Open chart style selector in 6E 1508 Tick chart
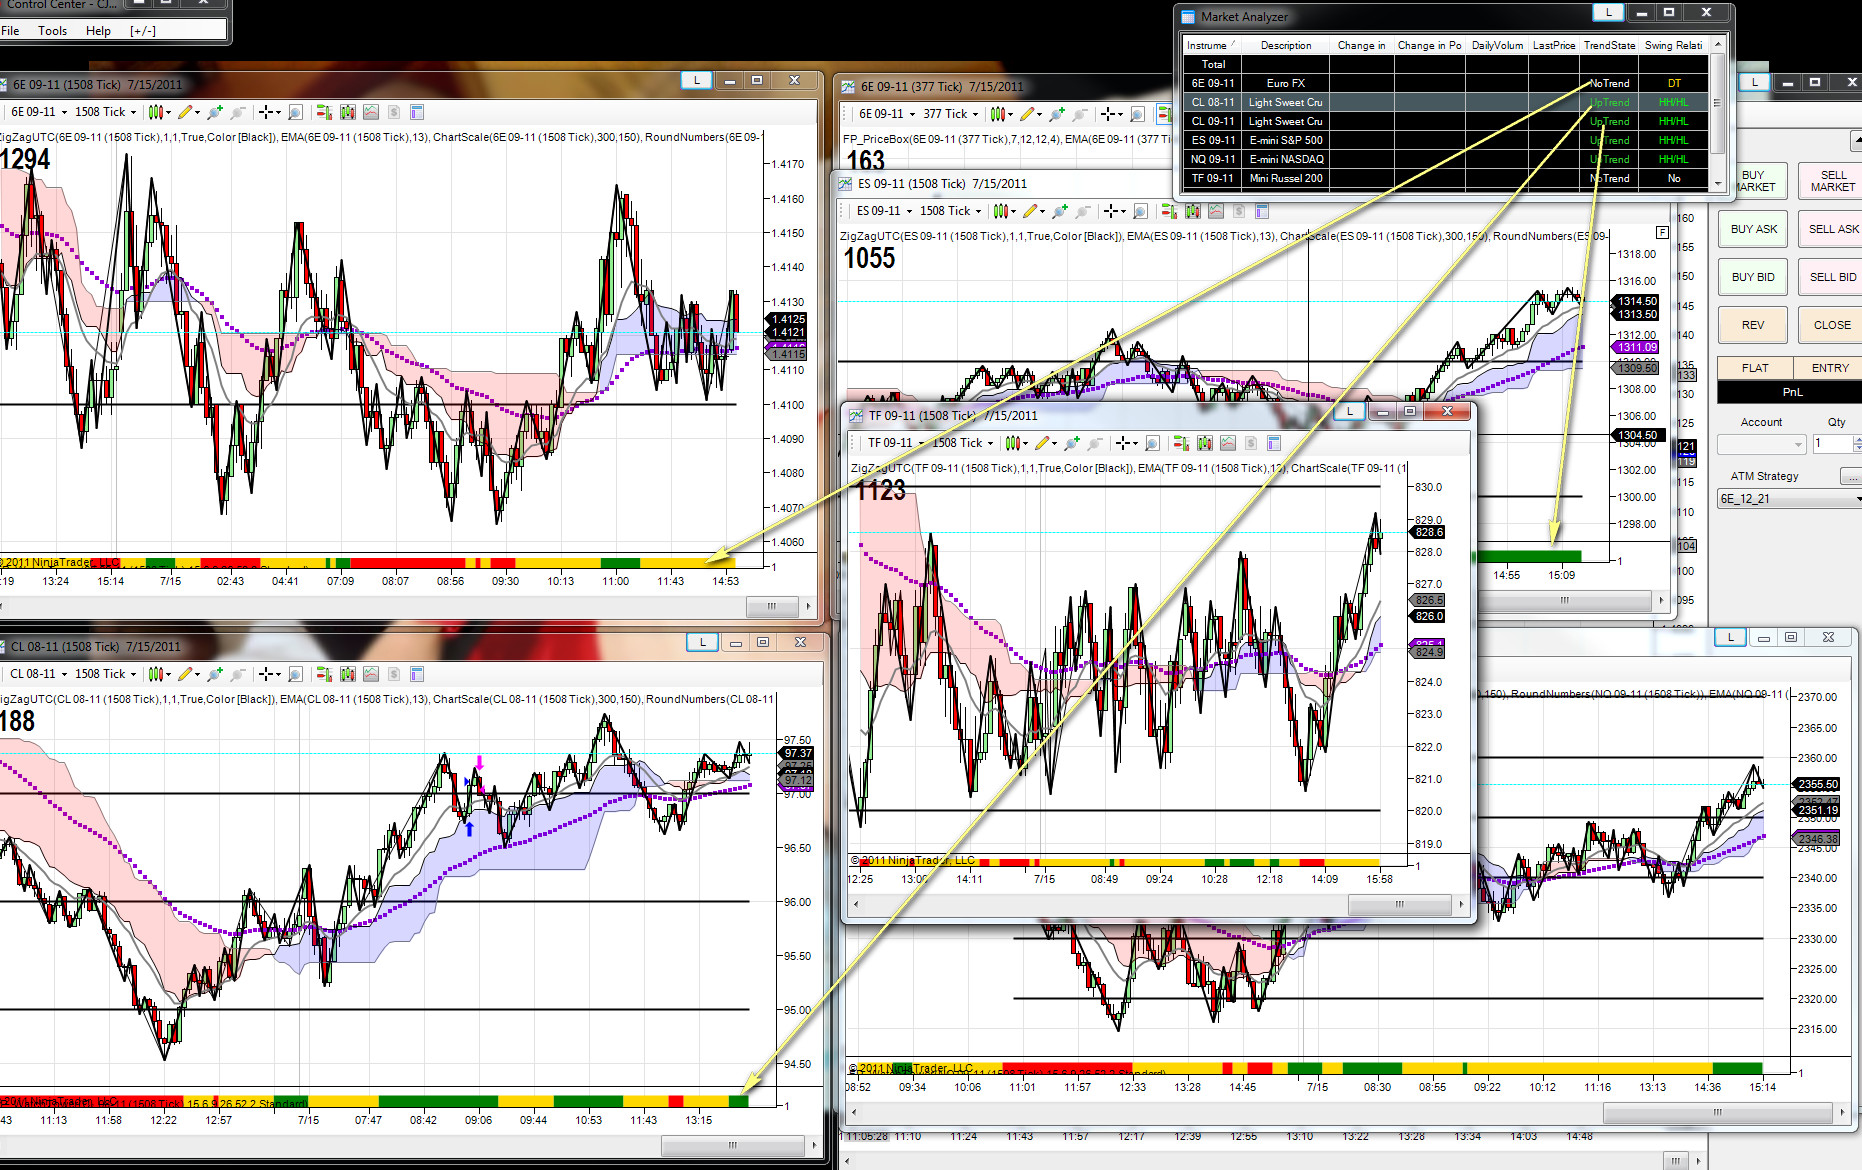The height and width of the screenshot is (1170, 1862). pyautogui.click(x=158, y=112)
